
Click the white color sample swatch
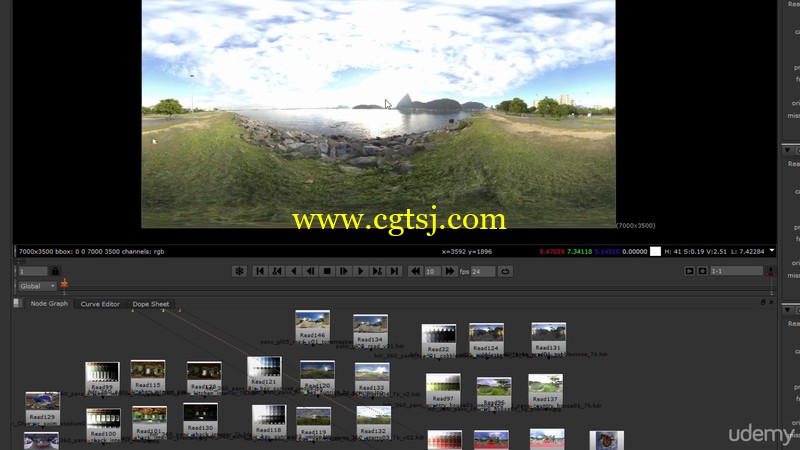pyautogui.click(x=656, y=251)
